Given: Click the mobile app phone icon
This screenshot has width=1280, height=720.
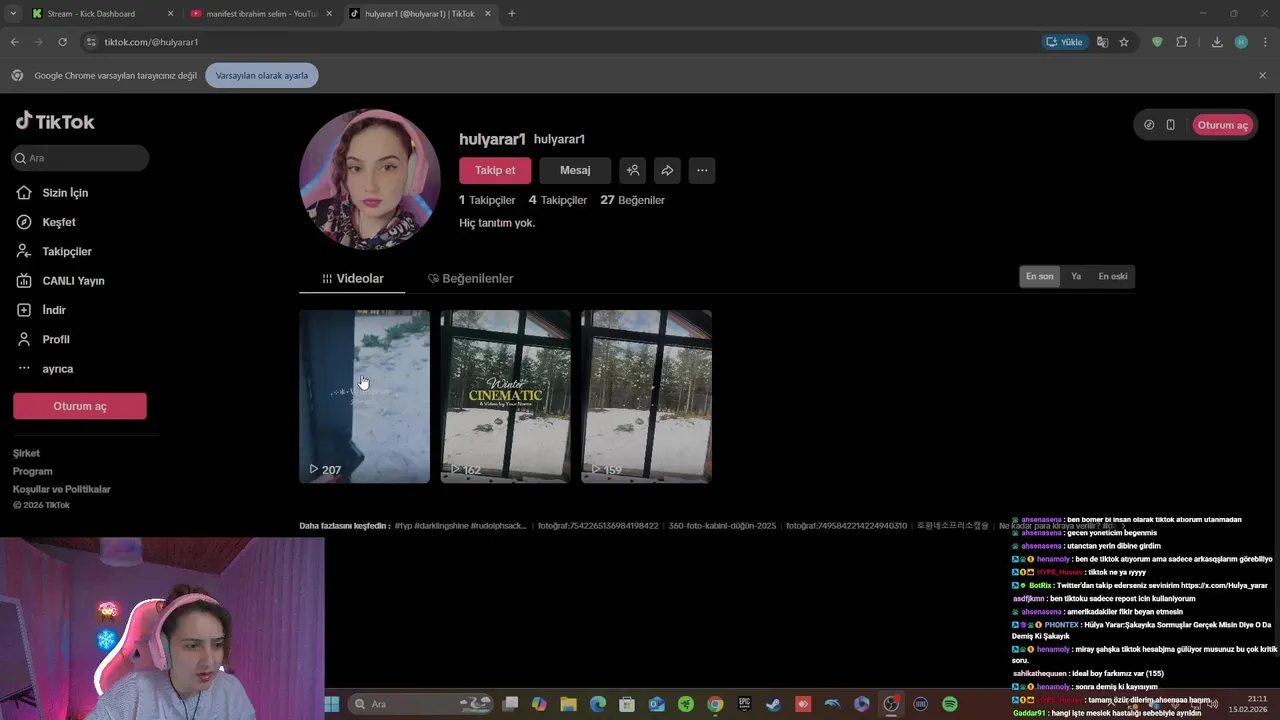Looking at the screenshot, I should pos(1170,125).
